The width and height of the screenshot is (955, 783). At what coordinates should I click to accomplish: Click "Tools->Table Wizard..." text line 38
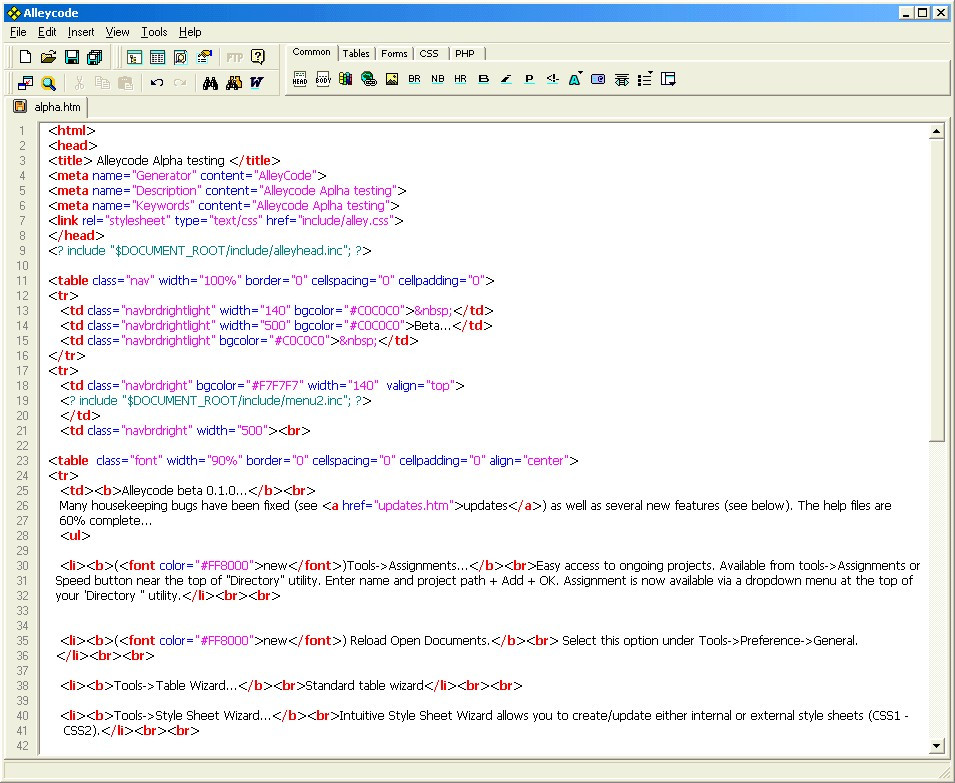pos(176,686)
